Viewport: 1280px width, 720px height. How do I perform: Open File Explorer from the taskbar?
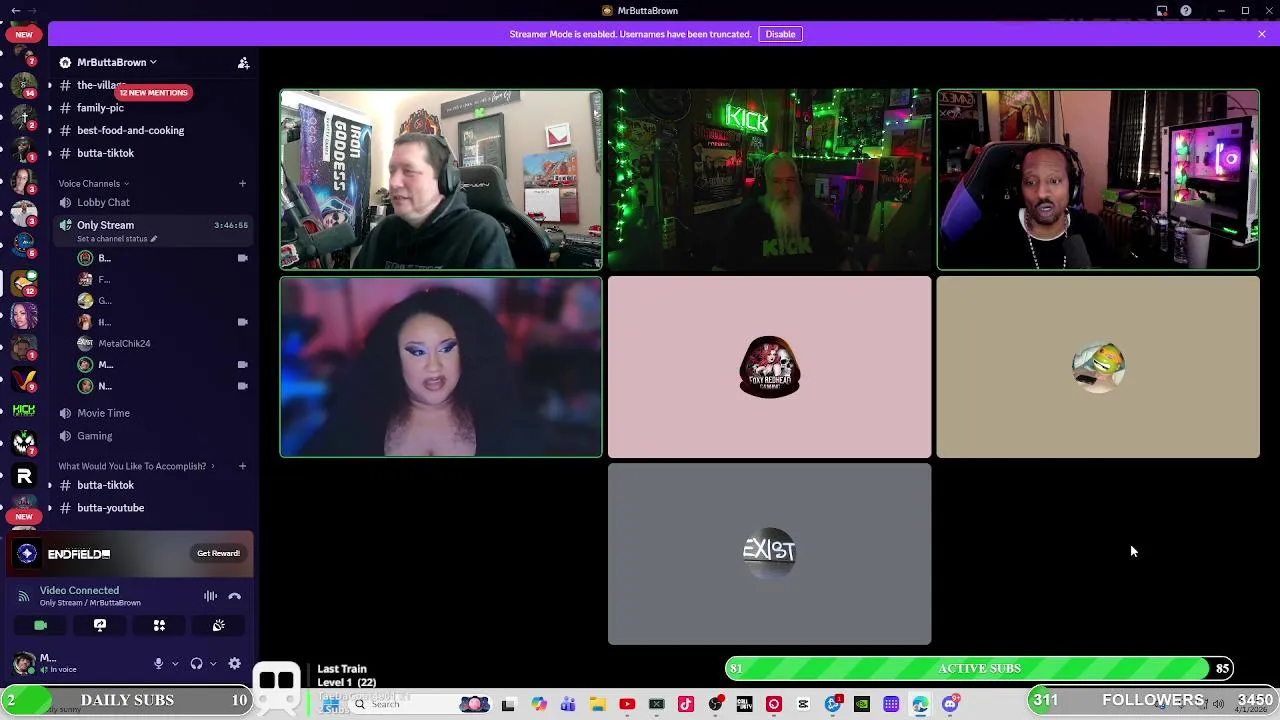[597, 705]
